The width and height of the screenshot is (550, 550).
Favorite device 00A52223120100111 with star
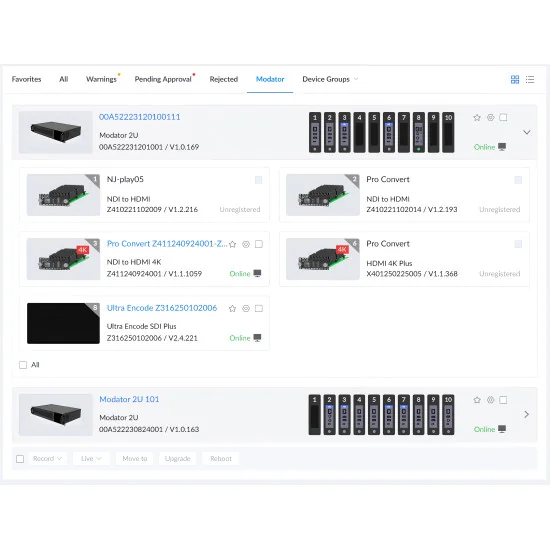point(477,118)
